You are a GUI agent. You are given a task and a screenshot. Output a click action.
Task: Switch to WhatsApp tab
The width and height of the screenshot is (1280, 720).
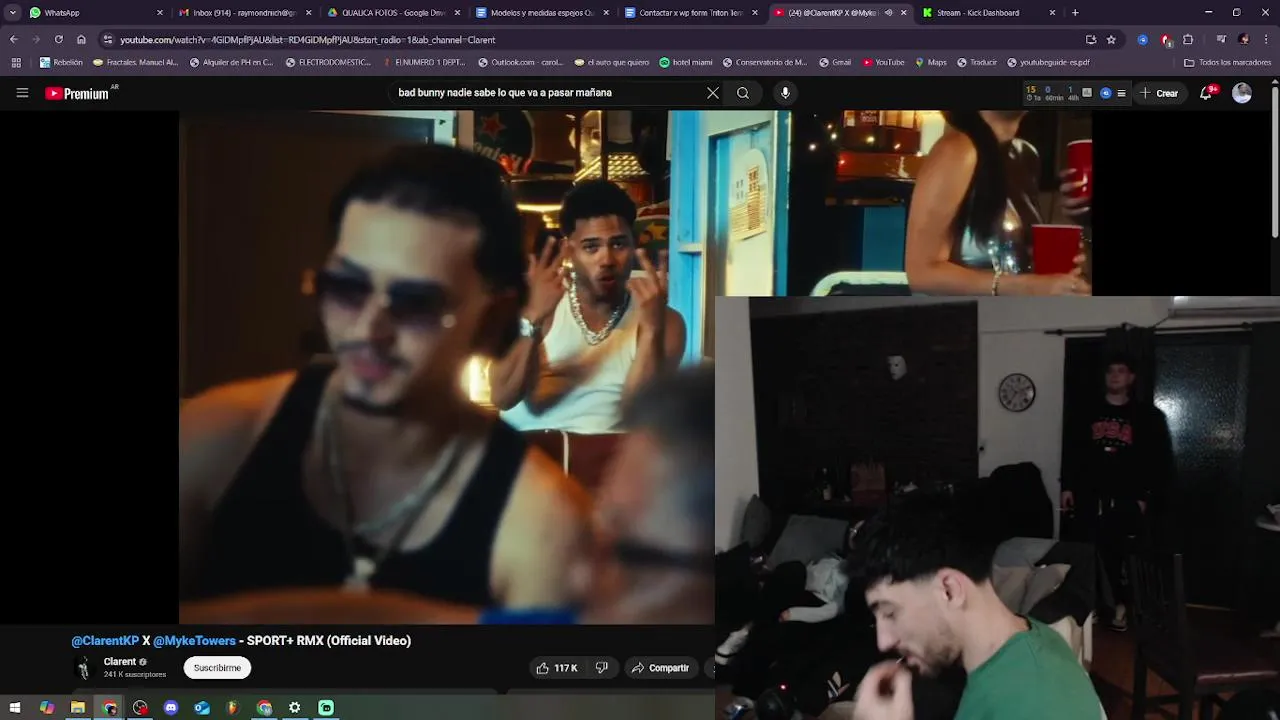point(95,13)
